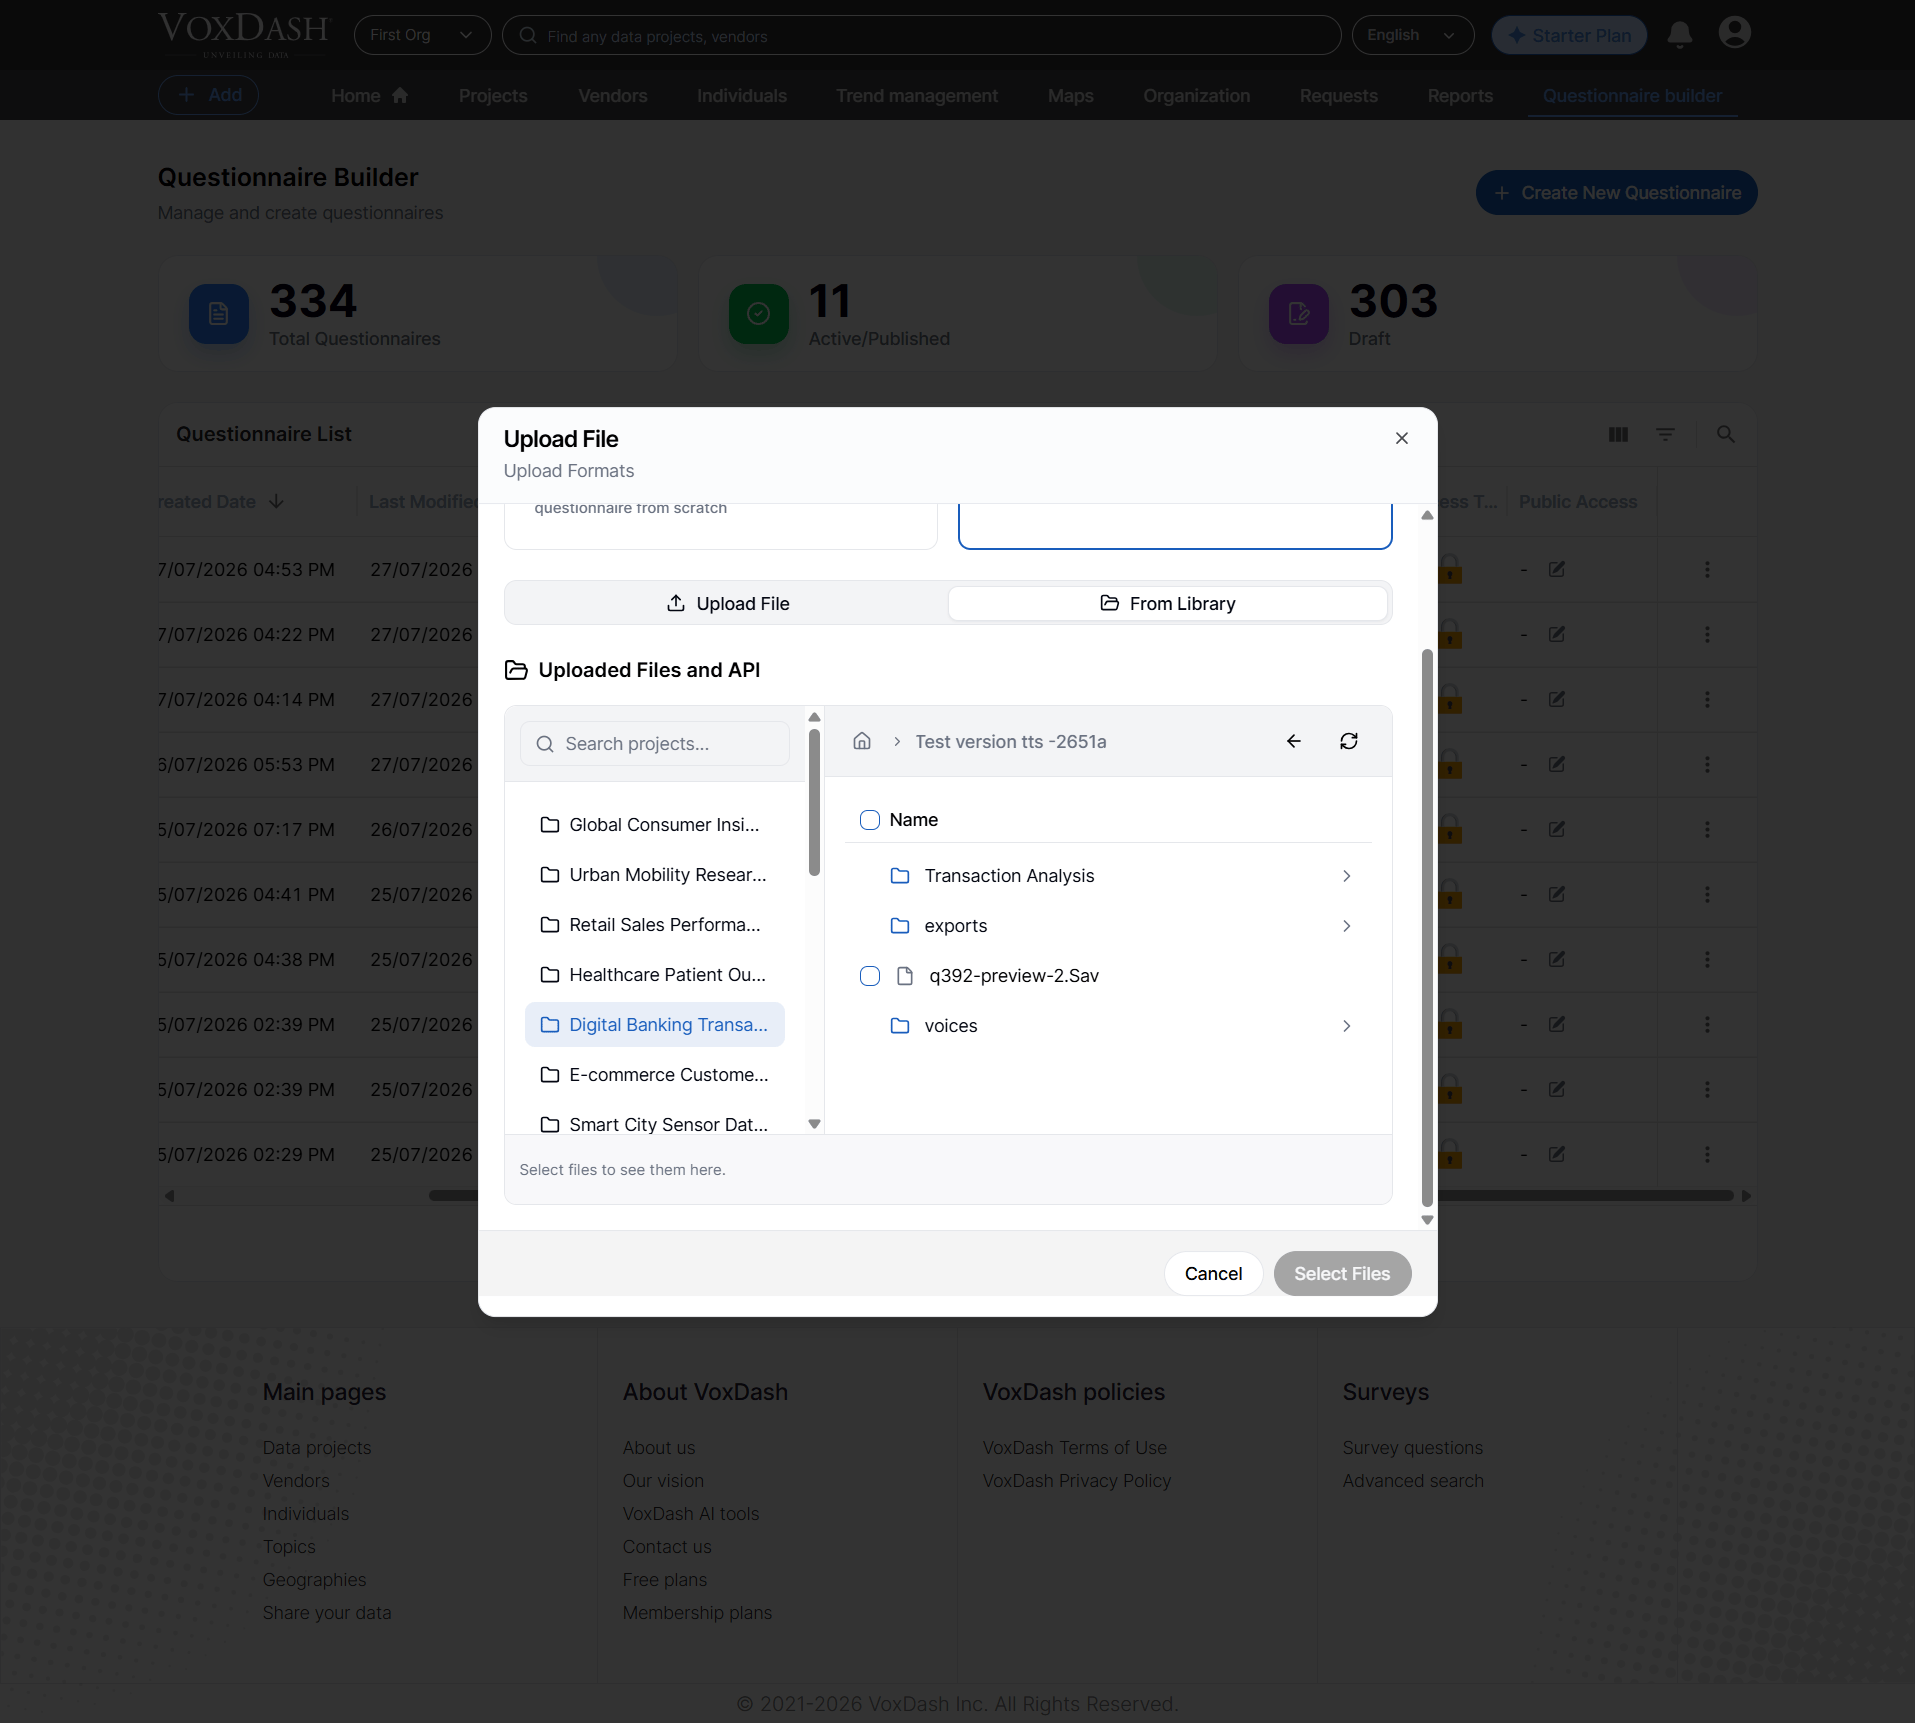Click edit icon in the 04:41 PM row
This screenshot has width=1915, height=1723.
coord(1557,894)
